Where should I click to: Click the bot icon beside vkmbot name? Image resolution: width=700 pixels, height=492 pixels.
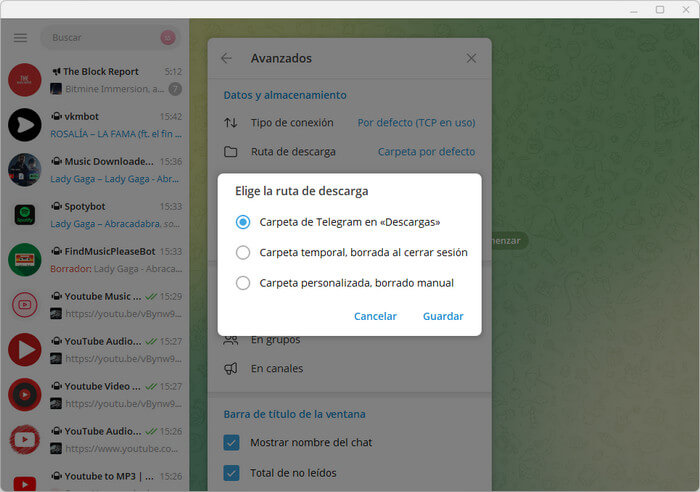point(56,117)
